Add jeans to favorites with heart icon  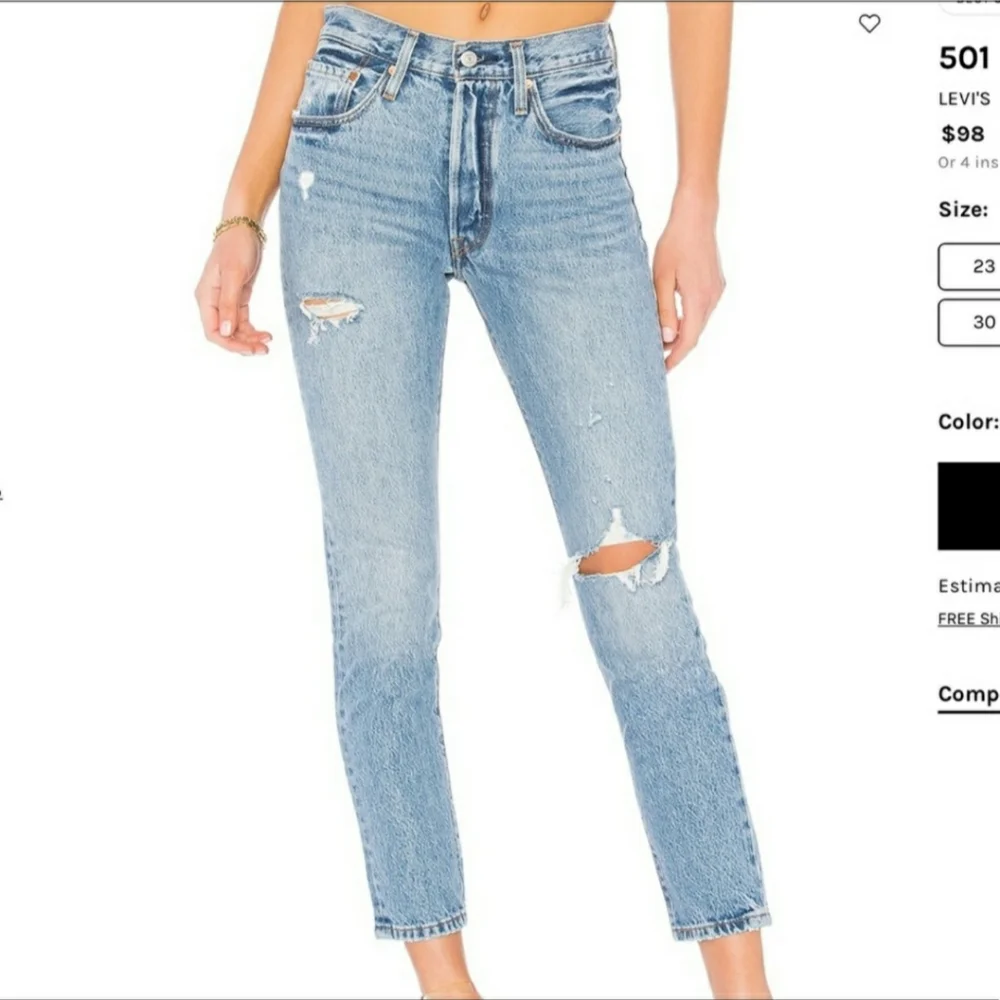(x=869, y=24)
